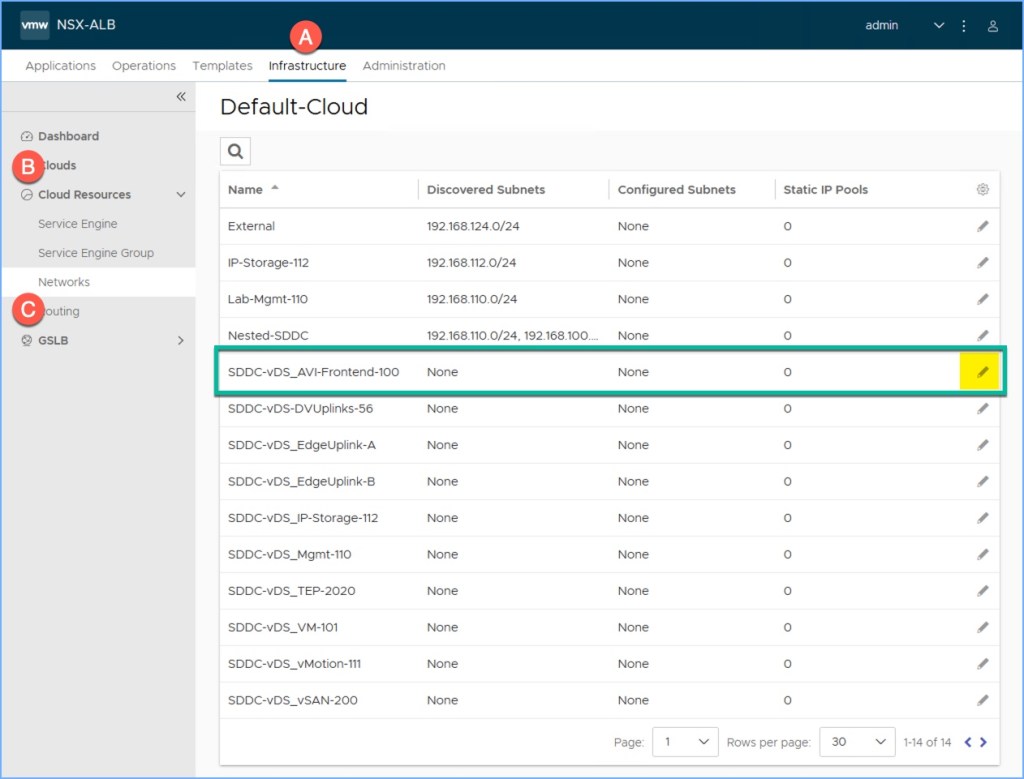Open Service Engine Group in sidebar

tap(96, 253)
